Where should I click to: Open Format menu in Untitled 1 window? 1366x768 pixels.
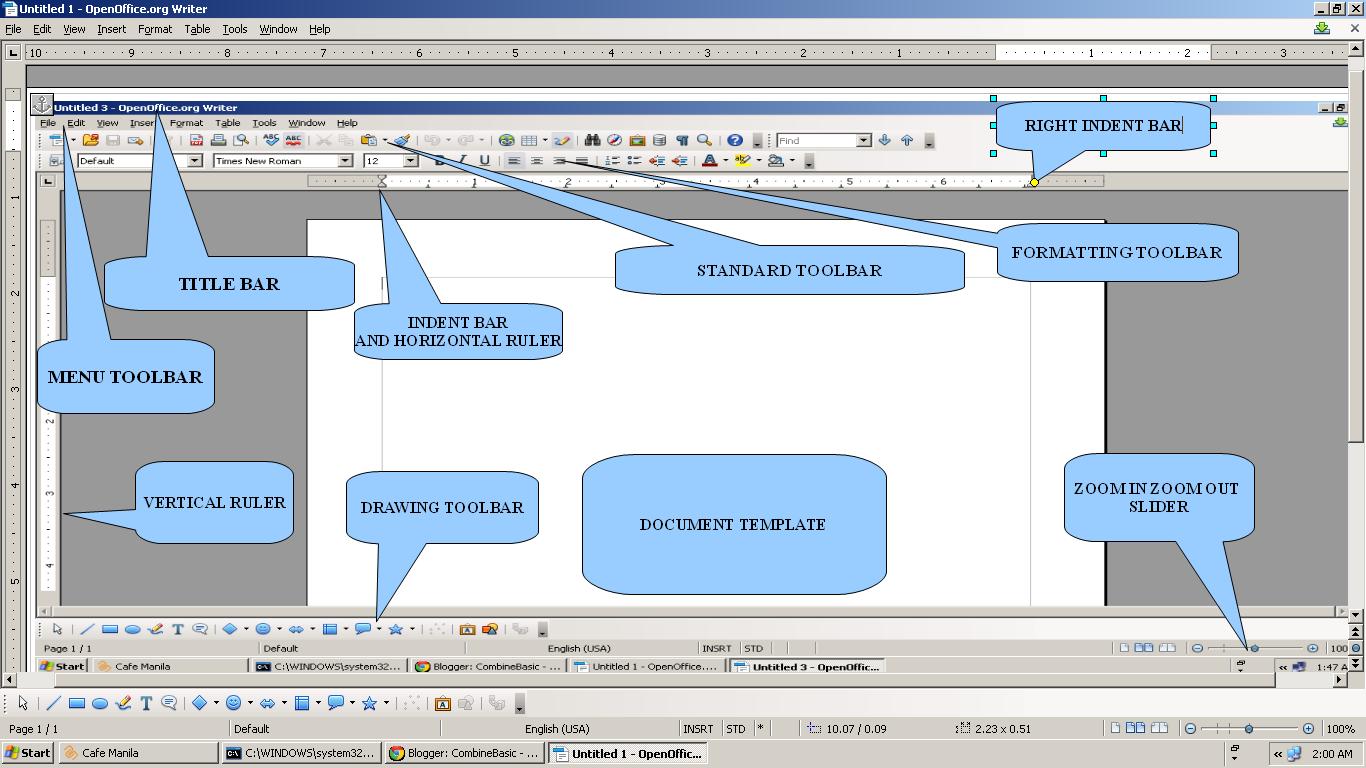pyautogui.click(x=155, y=29)
